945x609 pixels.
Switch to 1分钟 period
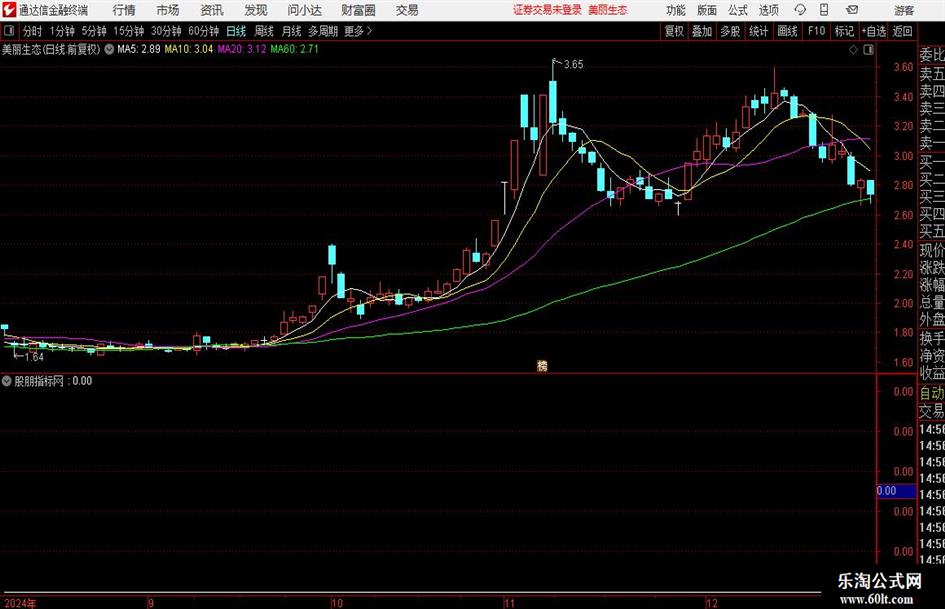coord(61,31)
